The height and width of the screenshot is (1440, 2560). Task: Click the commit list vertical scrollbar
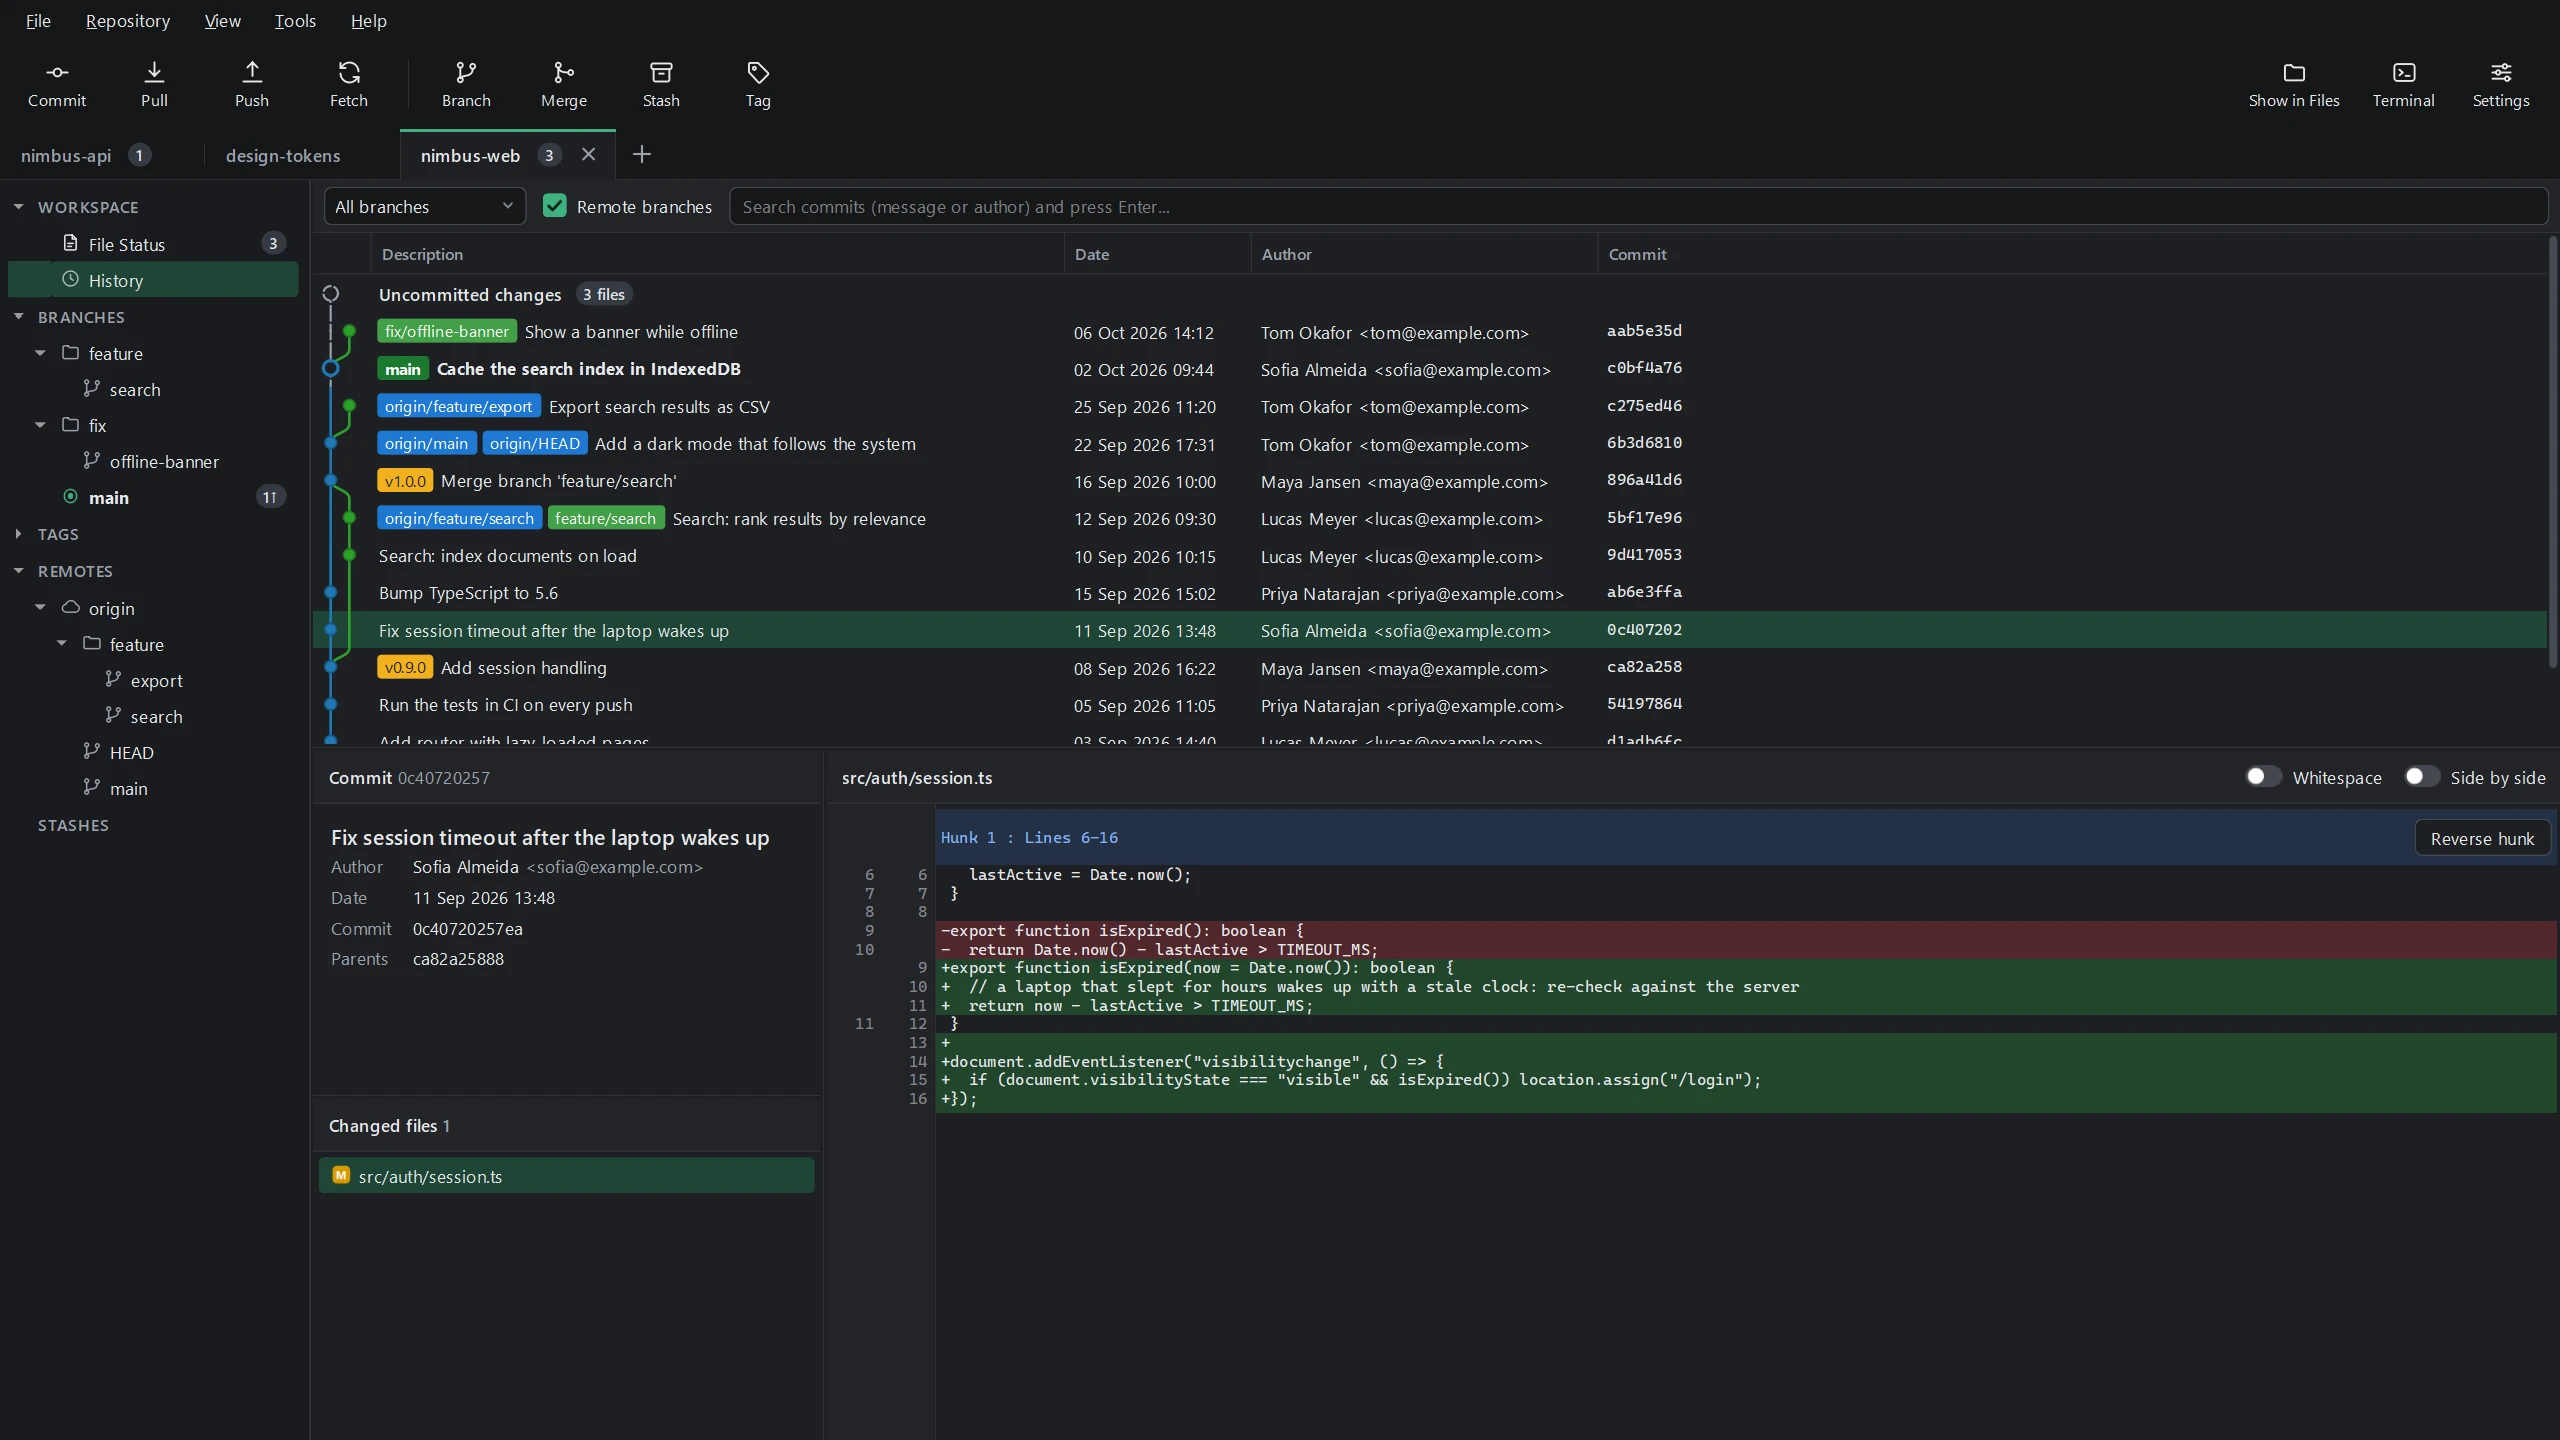point(2553,452)
